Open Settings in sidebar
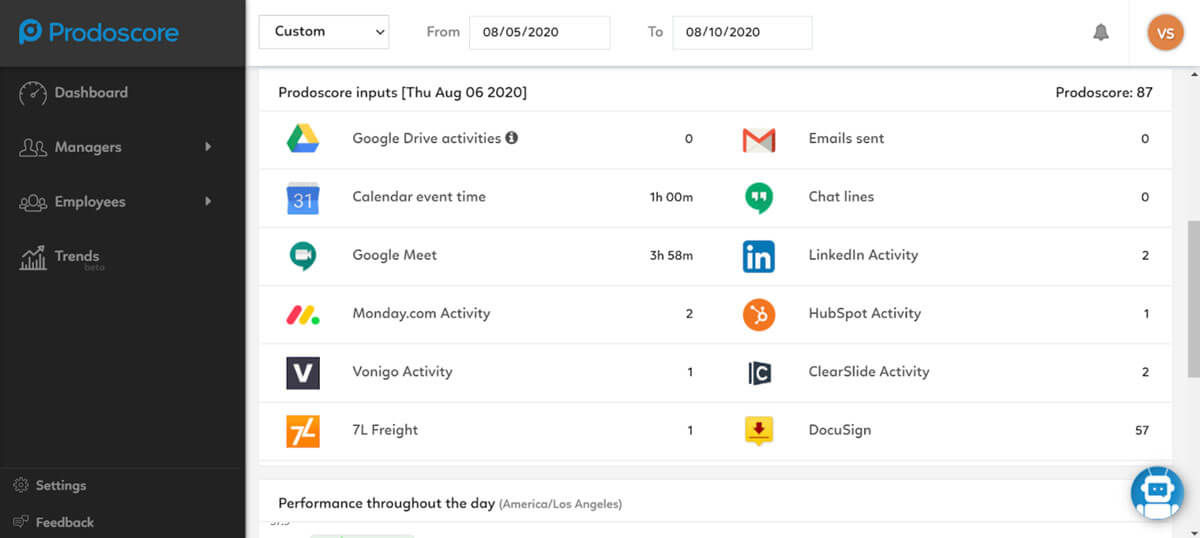This screenshot has width=1200, height=538. (61, 485)
